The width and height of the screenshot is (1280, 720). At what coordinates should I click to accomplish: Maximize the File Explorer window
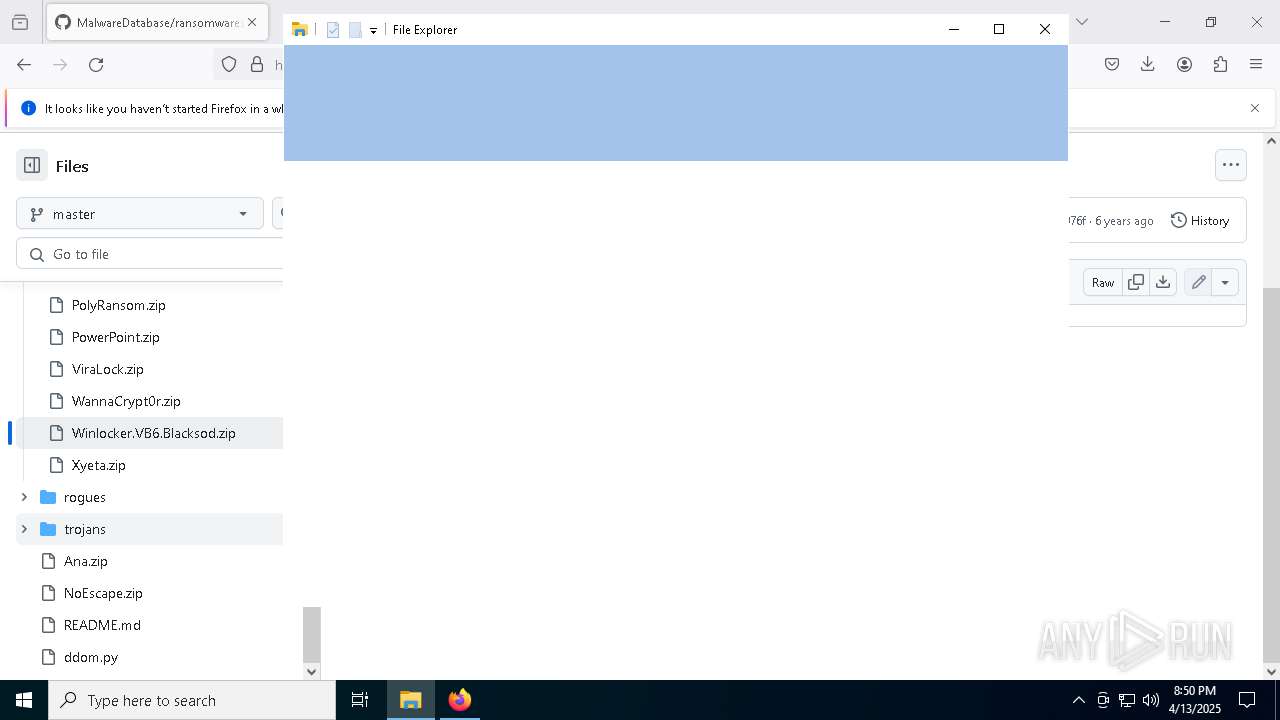click(999, 29)
